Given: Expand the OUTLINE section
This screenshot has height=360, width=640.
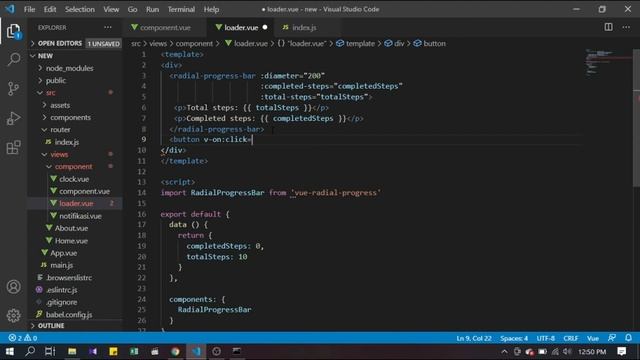Looking at the screenshot, I should [76, 326].
